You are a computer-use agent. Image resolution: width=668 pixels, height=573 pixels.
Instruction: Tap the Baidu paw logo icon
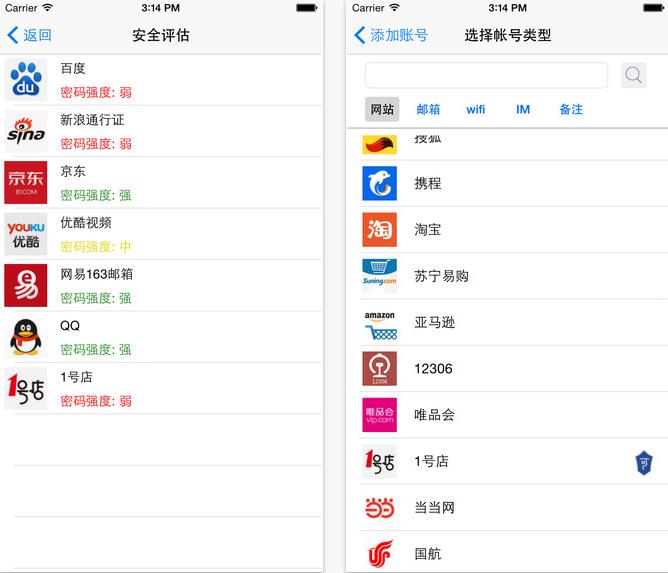26,80
